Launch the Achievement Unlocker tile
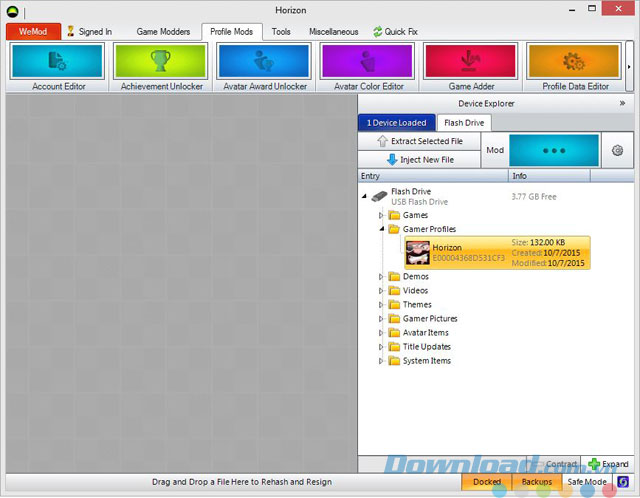The image size is (640, 498). point(160,61)
